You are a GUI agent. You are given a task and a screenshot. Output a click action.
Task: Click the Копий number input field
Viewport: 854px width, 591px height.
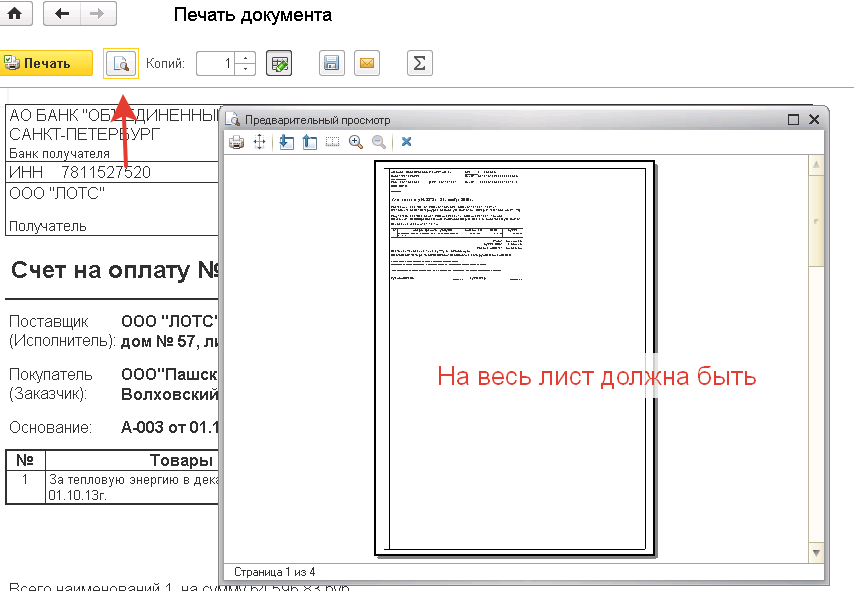[216, 64]
